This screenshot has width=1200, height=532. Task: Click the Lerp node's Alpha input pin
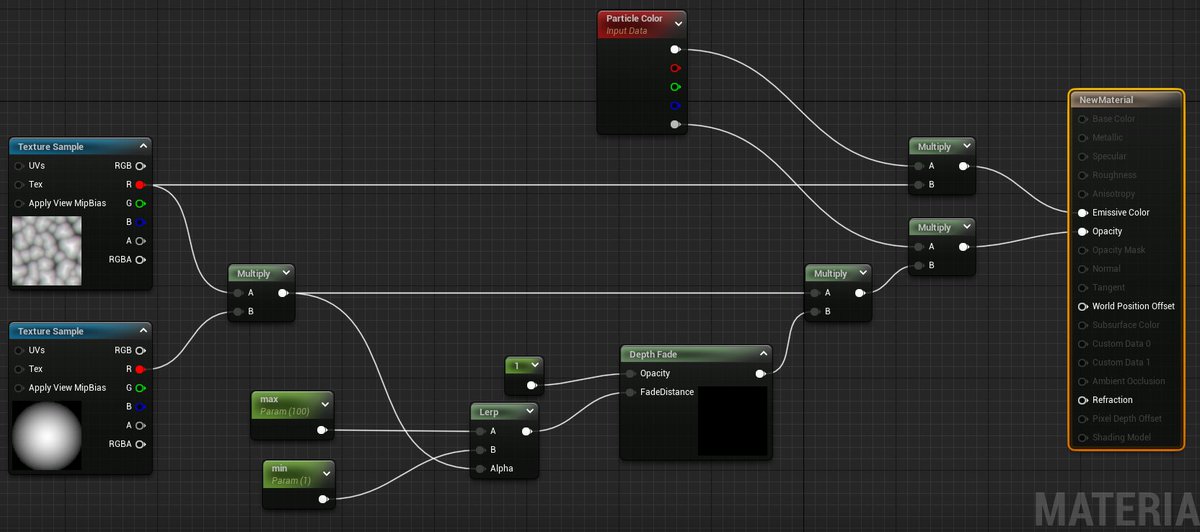[481, 469]
